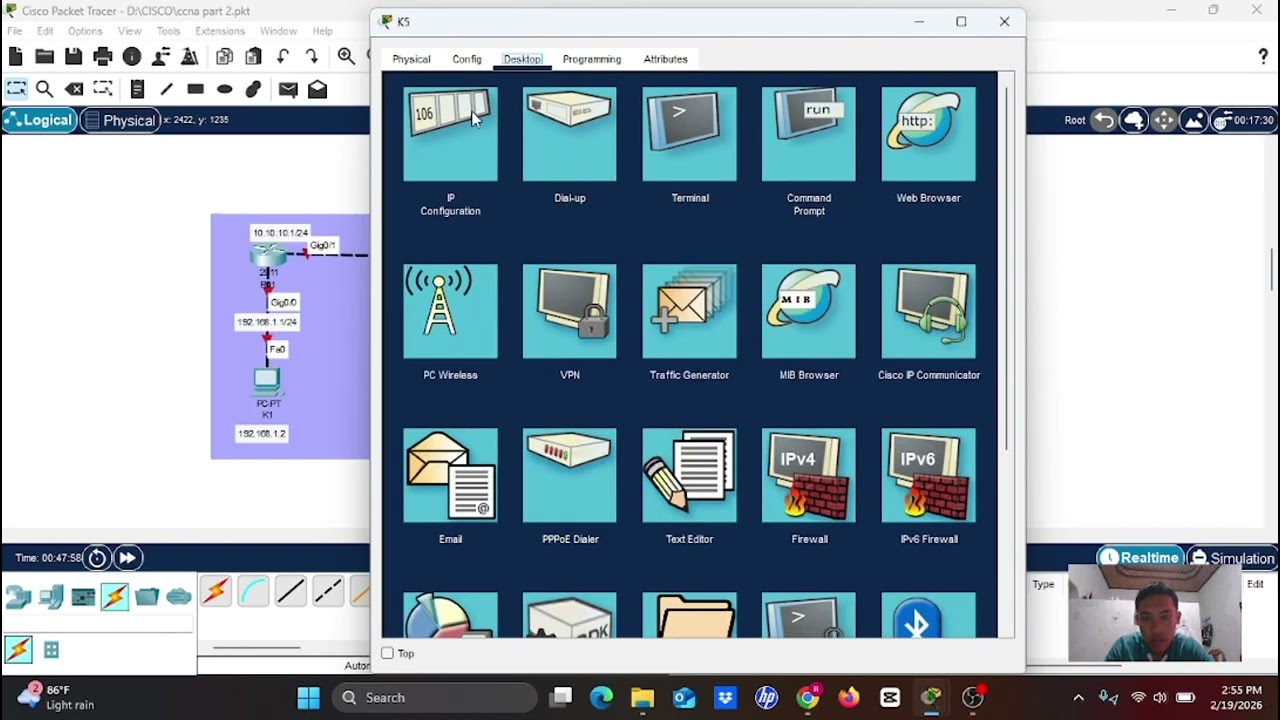This screenshot has width=1280, height=720.
Task: Click the K1 PC in topology
Action: (x=266, y=381)
